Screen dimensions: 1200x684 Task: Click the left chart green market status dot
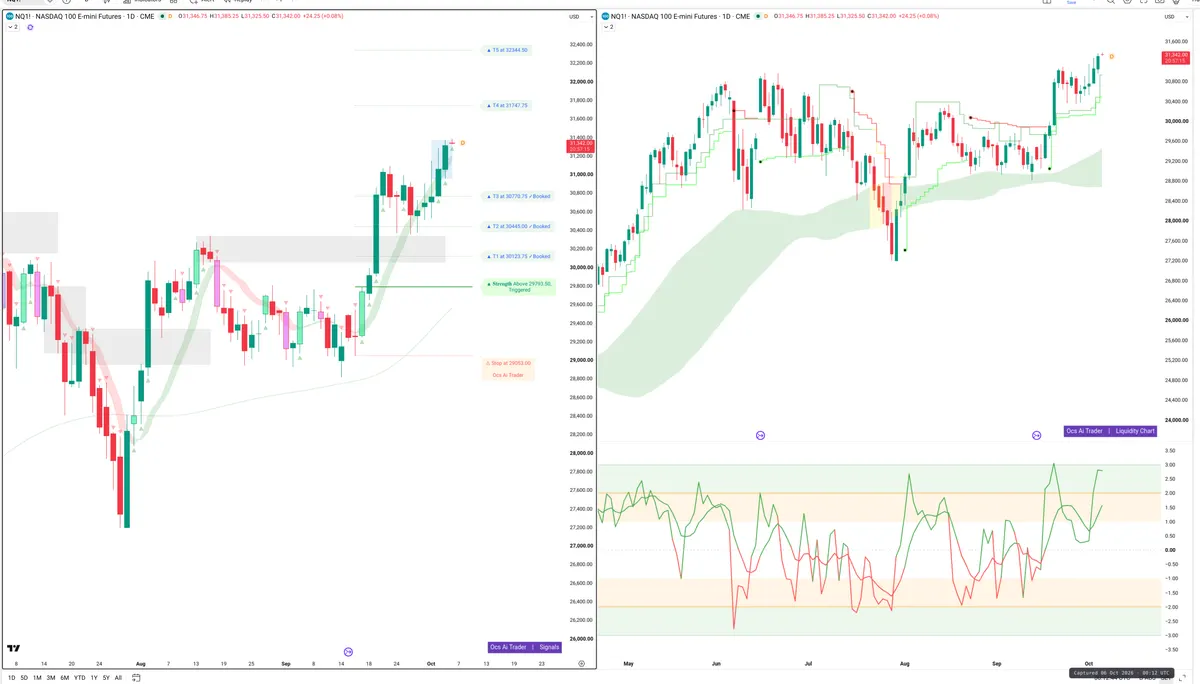click(161, 16)
